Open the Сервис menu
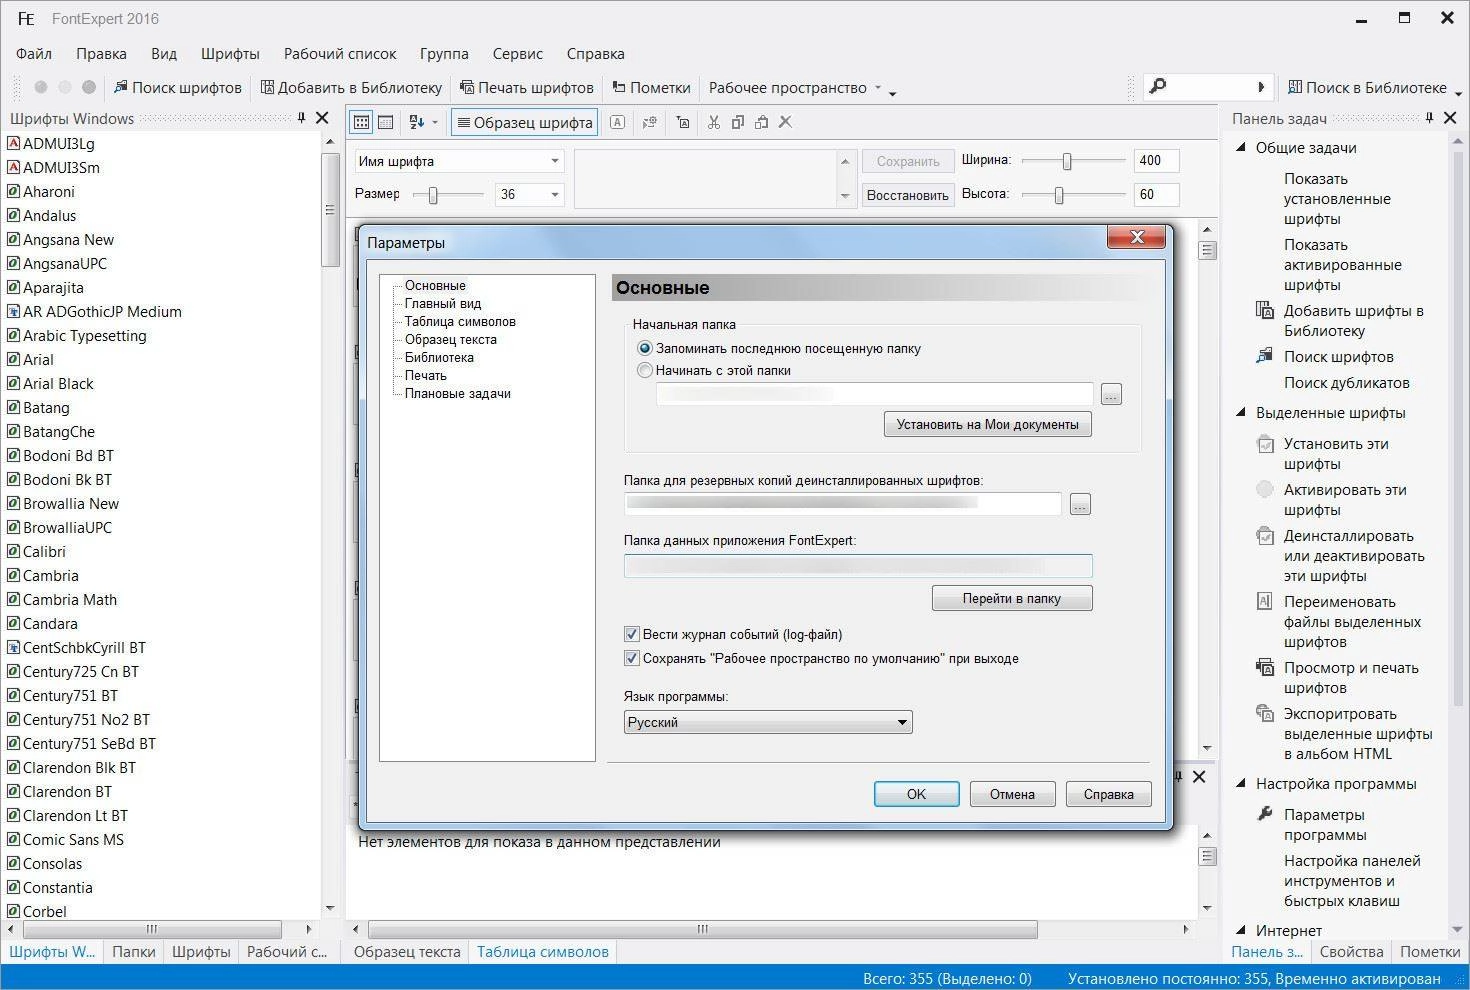The height and width of the screenshot is (990, 1470). (518, 53)
